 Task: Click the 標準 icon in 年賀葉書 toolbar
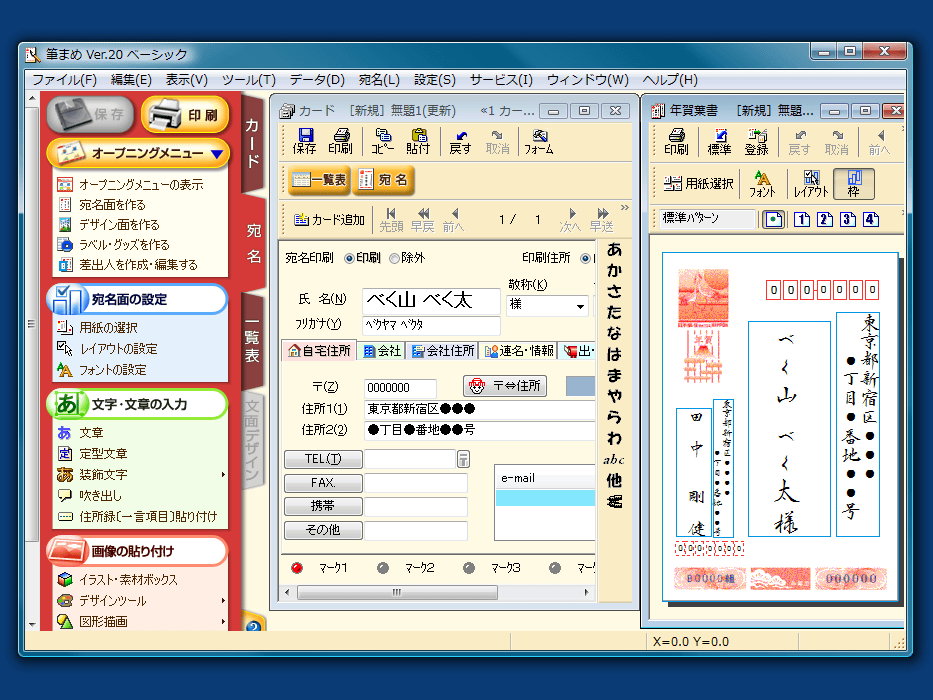pyautogui.click(x=719, y=142)
